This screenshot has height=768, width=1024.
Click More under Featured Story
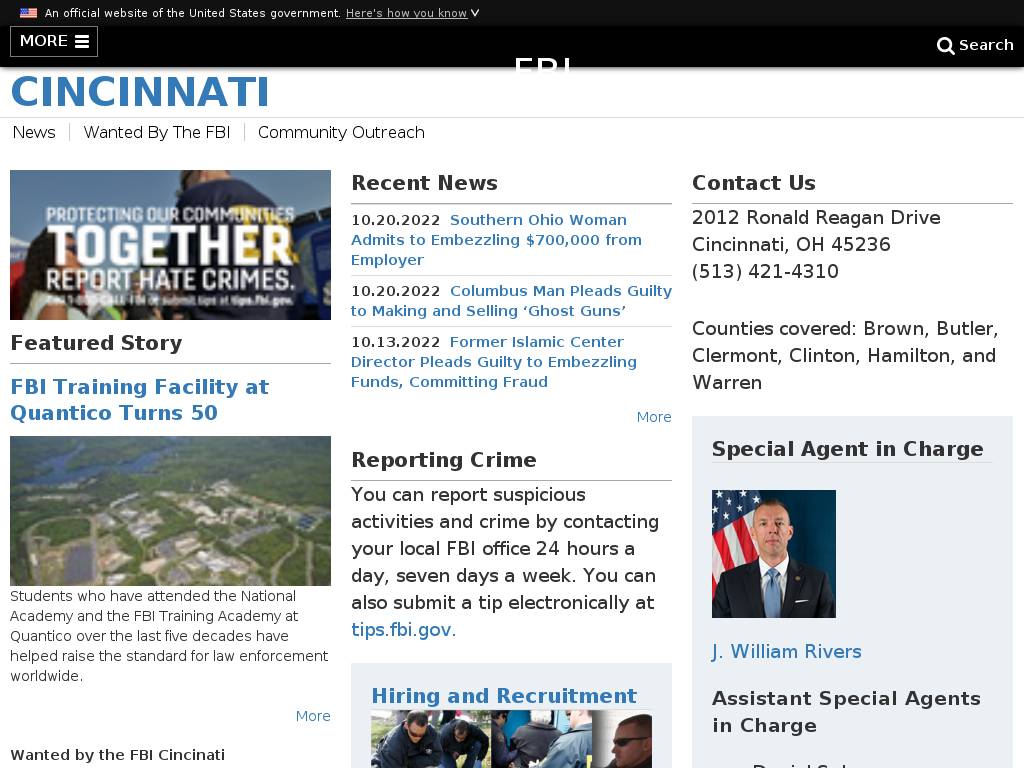[x=313, y=716]
